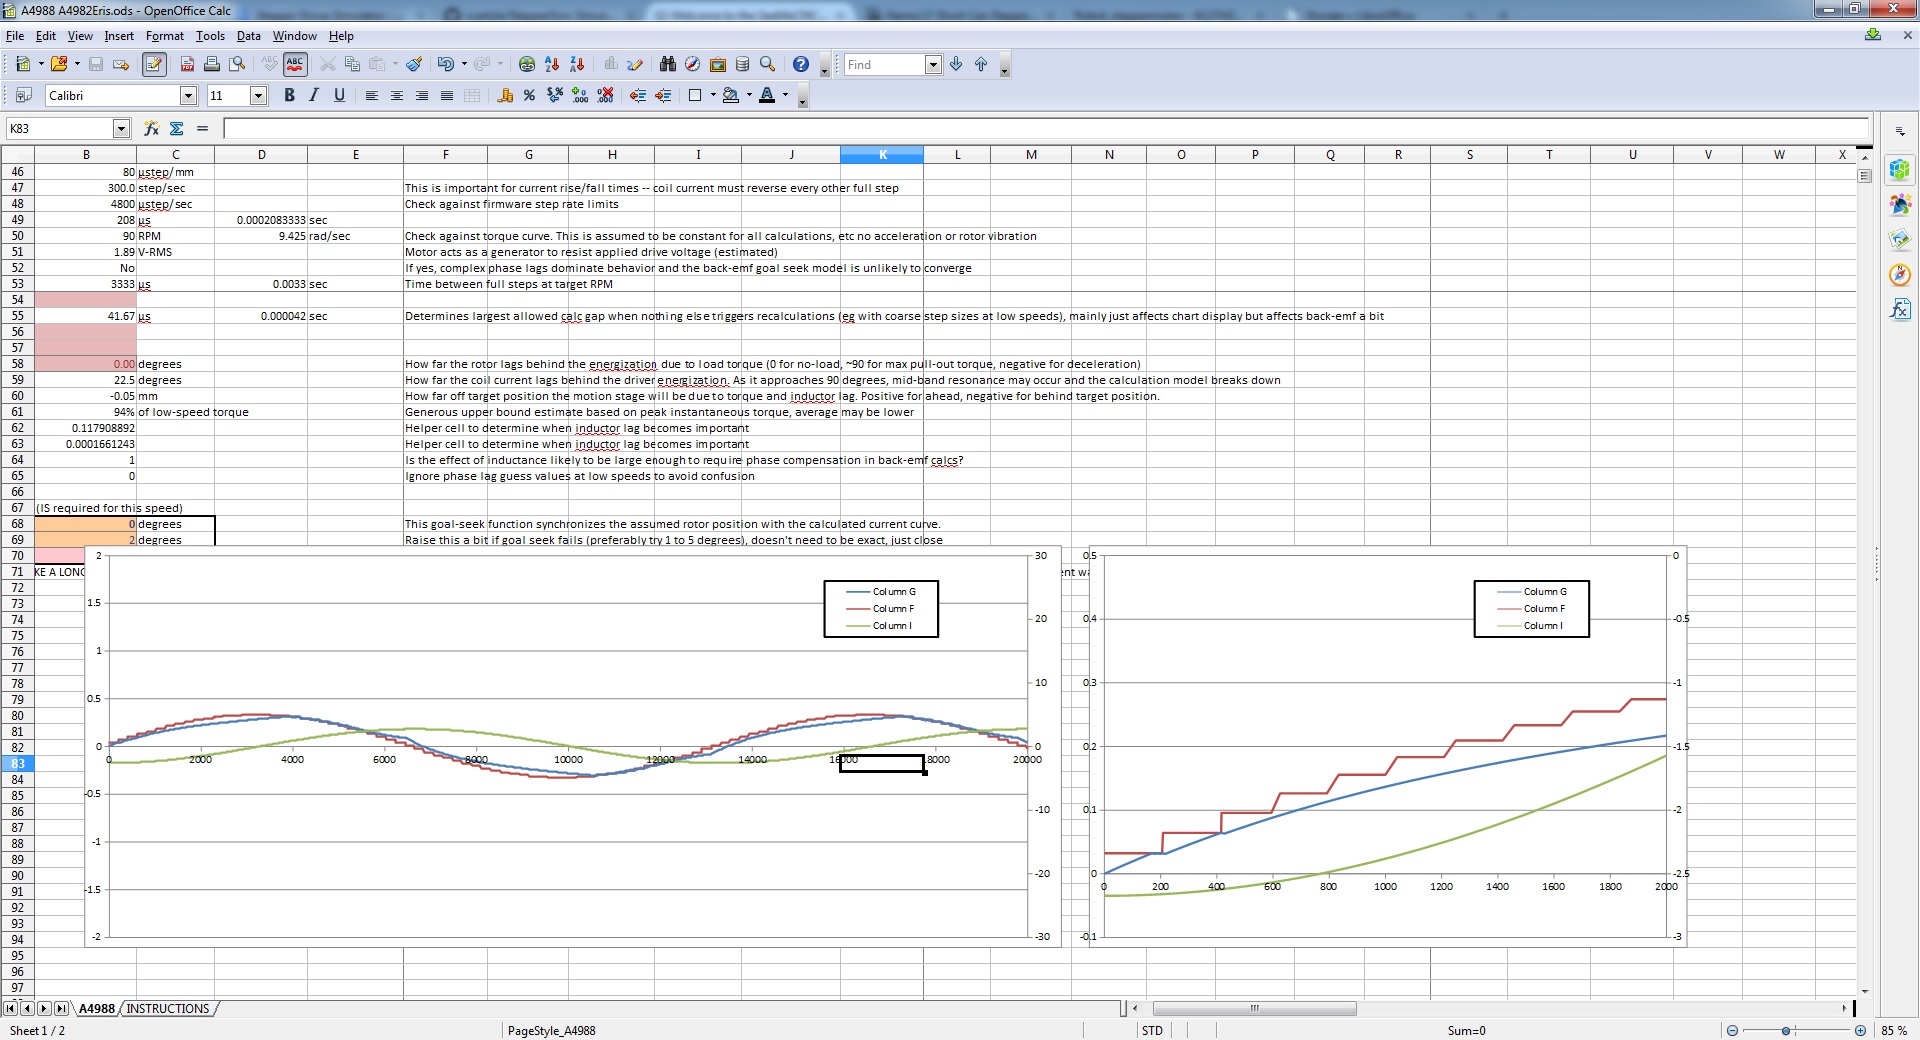1920x1040 pixels.
Task: Toggle bold formatting
Action: click(x=289, y=96)
